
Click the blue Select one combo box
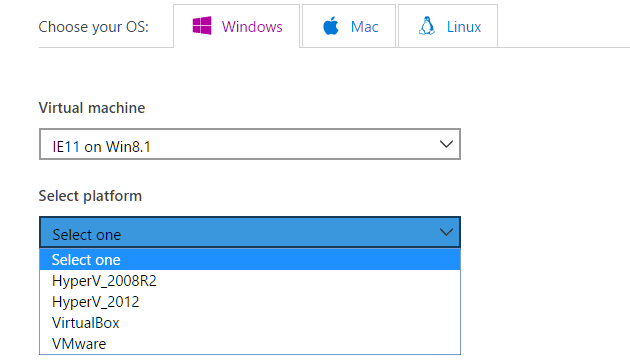[x=250, y=232]
